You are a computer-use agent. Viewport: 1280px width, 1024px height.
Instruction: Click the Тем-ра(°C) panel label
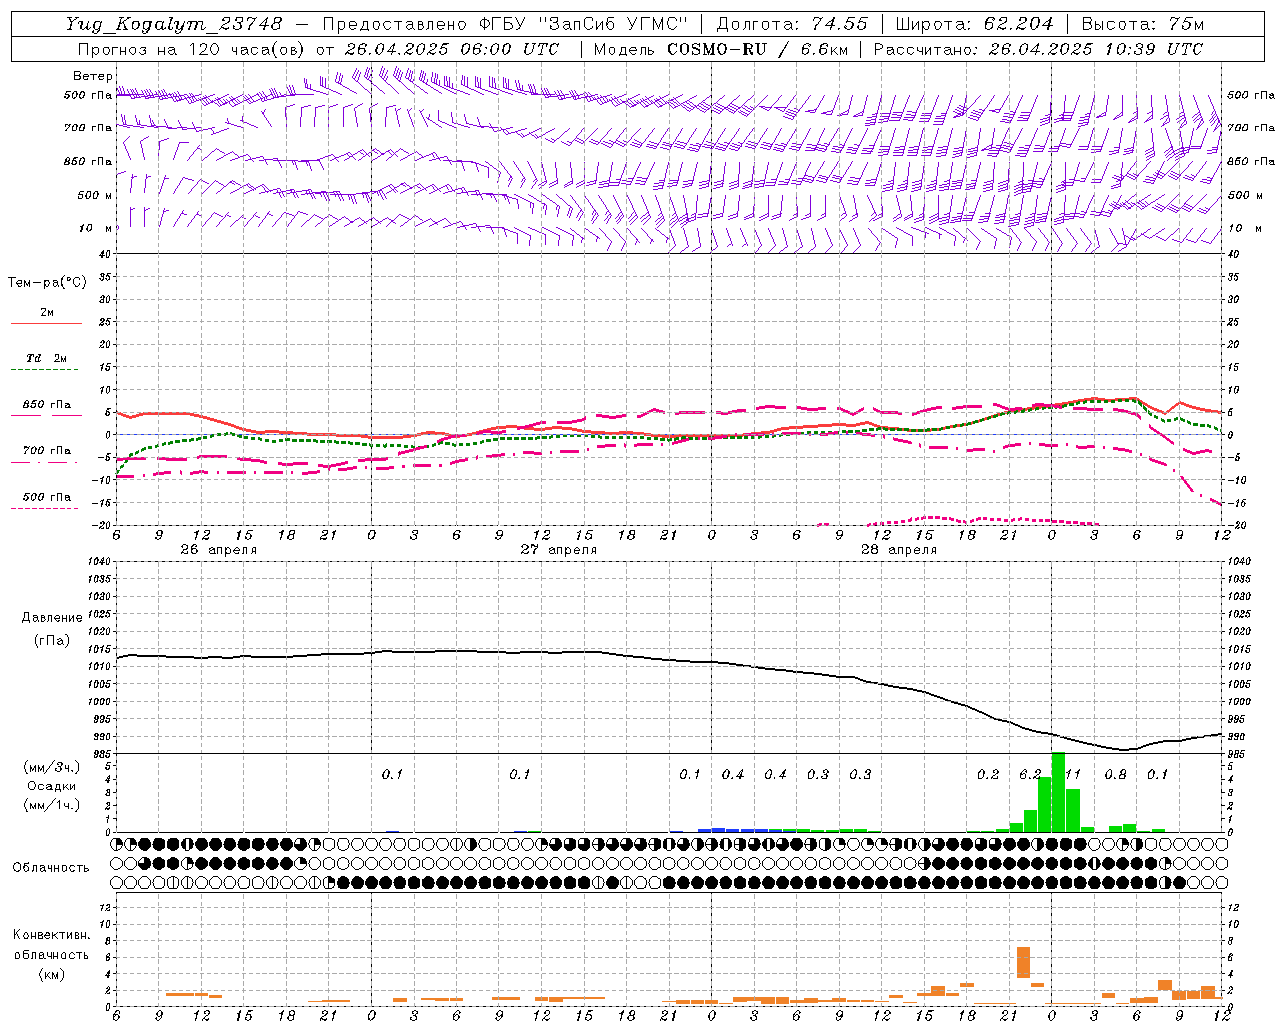click(47, 283)
